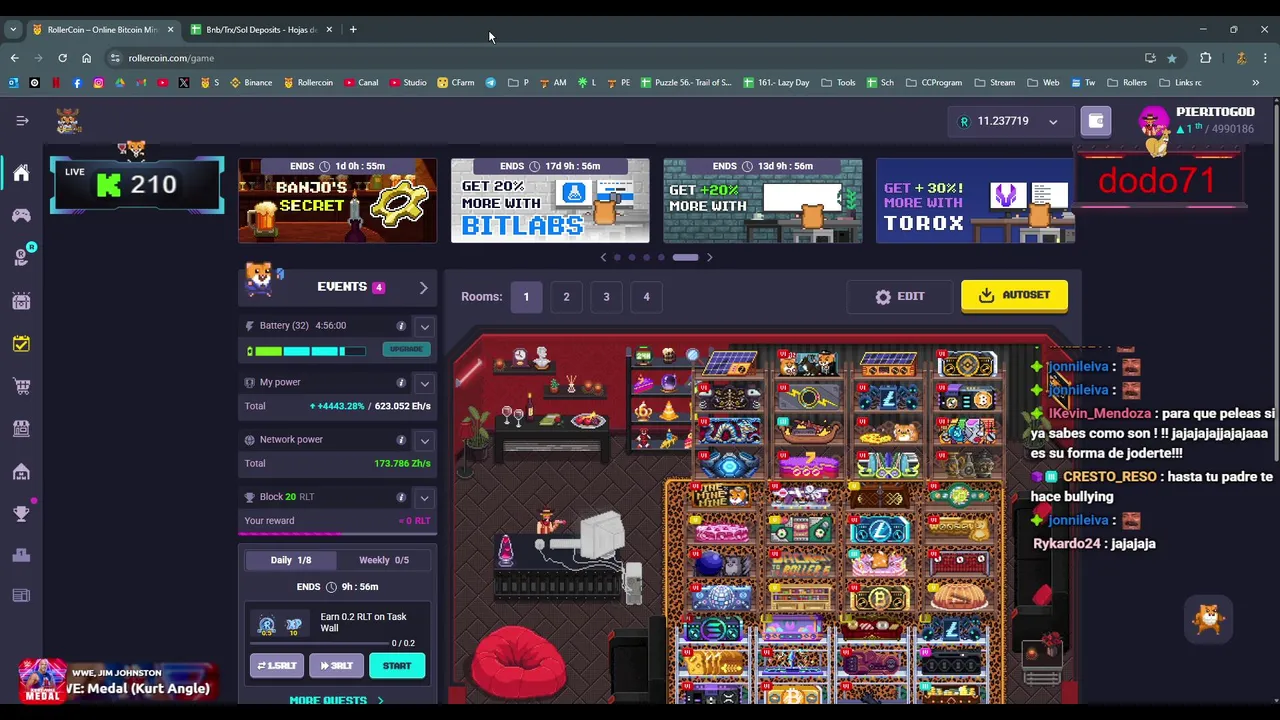Click the EVENTS header label

(x=342, y=287)
